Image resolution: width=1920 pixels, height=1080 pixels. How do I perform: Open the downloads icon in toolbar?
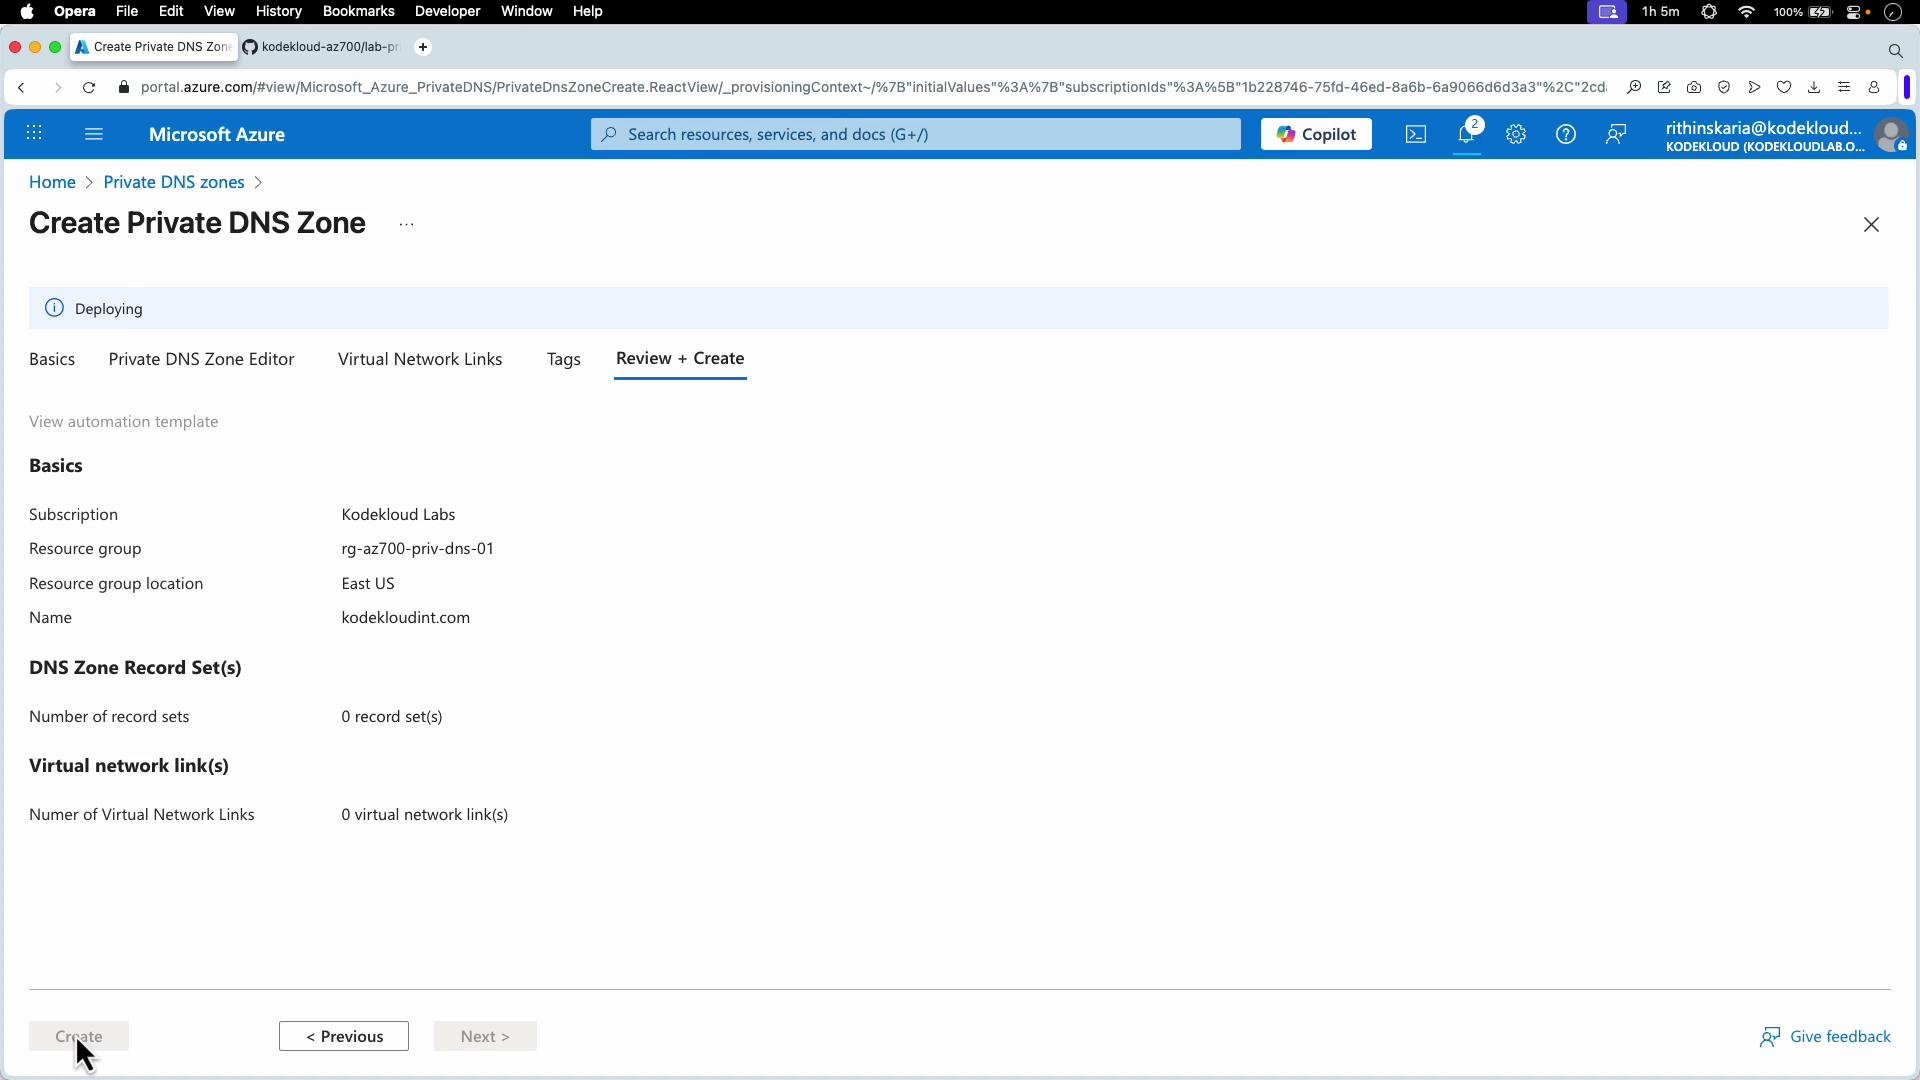(1814, 88)
